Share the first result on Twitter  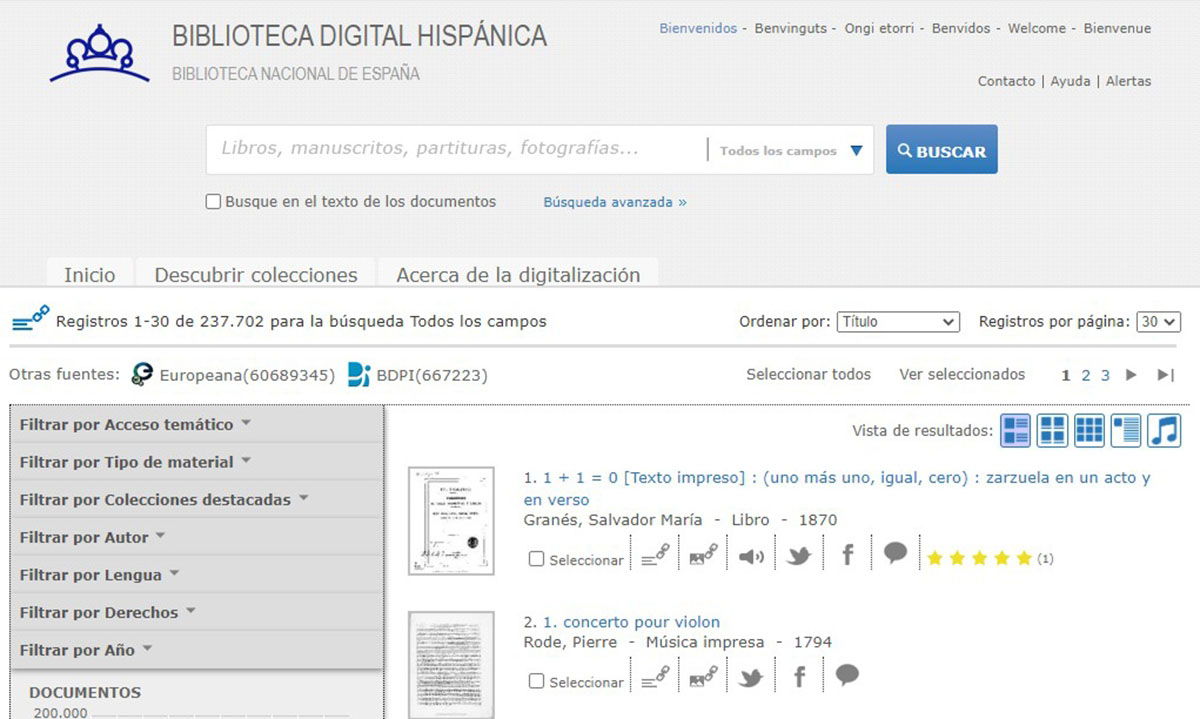point(798,558)
